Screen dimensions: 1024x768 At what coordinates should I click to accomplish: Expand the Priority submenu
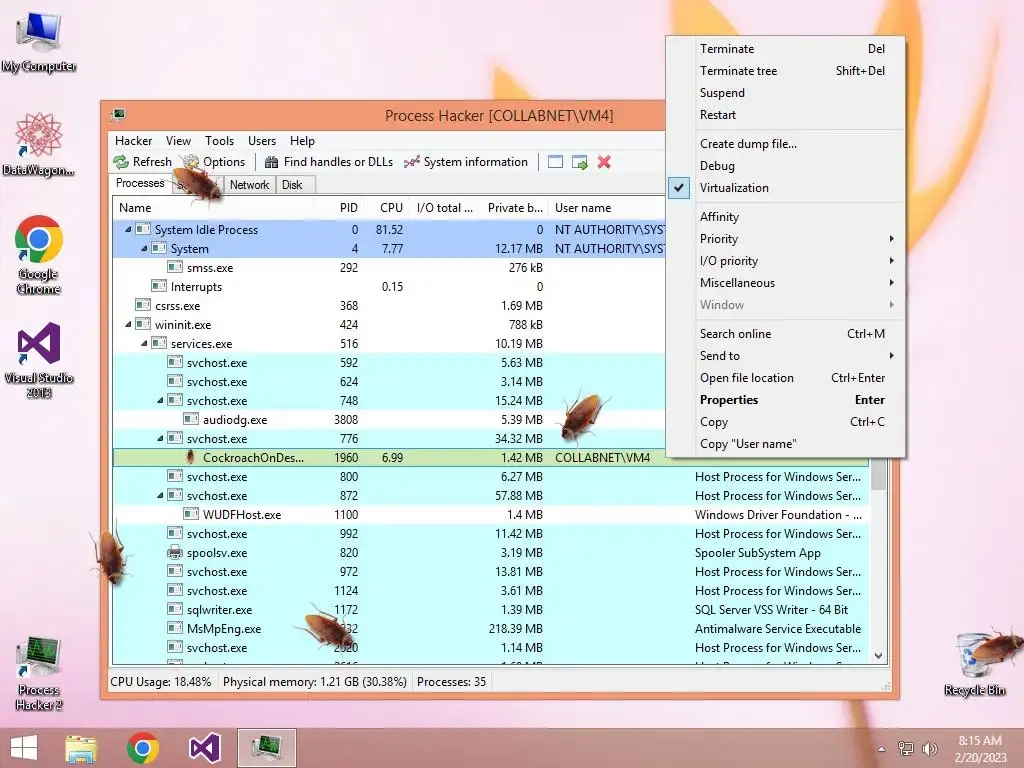(786, 238)
